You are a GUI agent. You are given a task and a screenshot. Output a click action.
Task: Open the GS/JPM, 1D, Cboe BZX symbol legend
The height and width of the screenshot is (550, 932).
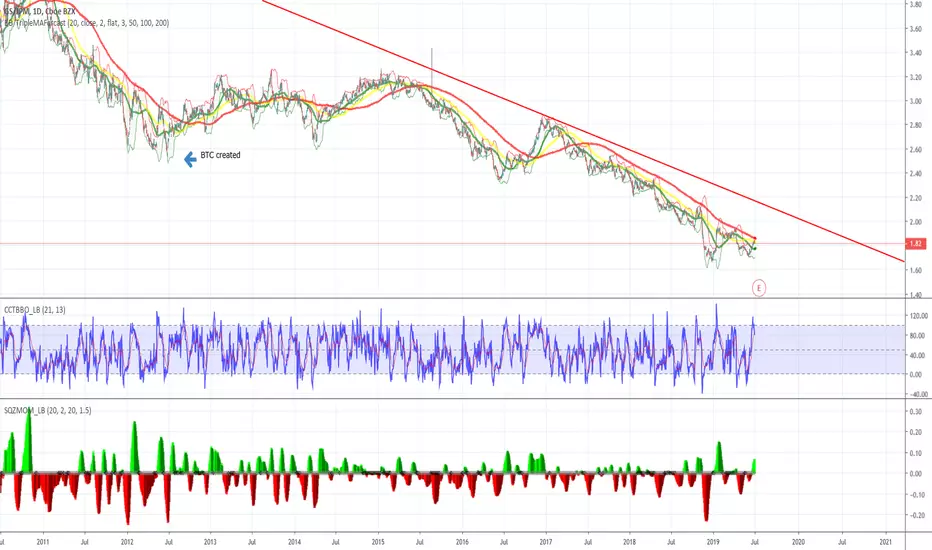(39, 11)
